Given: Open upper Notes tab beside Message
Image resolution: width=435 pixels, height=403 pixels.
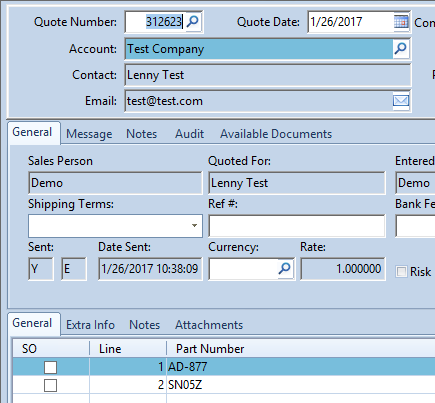Looking at the screenshot, I should coord(141,134).
